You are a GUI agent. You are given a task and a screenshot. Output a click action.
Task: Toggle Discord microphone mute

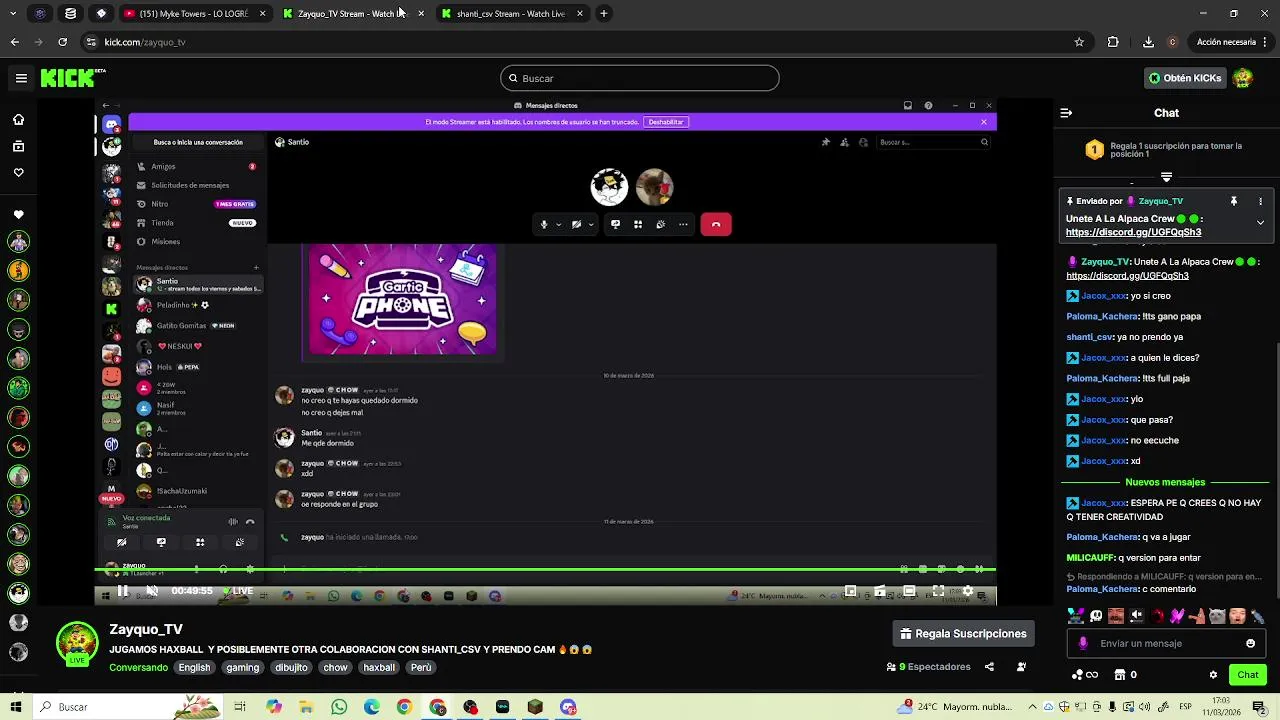pos(544,224)
